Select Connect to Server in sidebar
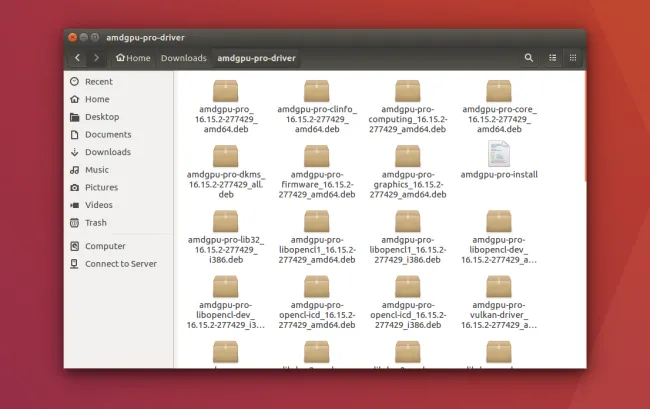Screen dimensions: 650x409 pyautogui.click(x=120, y=264)
